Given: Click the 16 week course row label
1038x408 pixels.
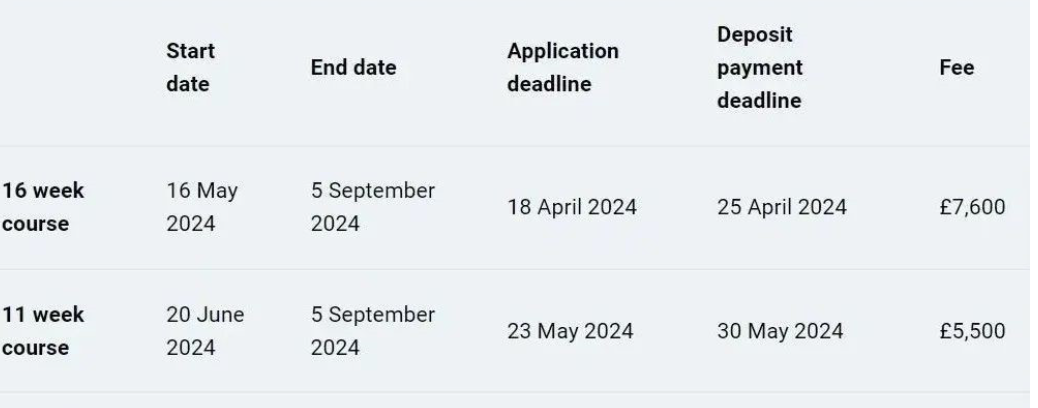Looking at the screenshot, I should (x=42, y=207).
